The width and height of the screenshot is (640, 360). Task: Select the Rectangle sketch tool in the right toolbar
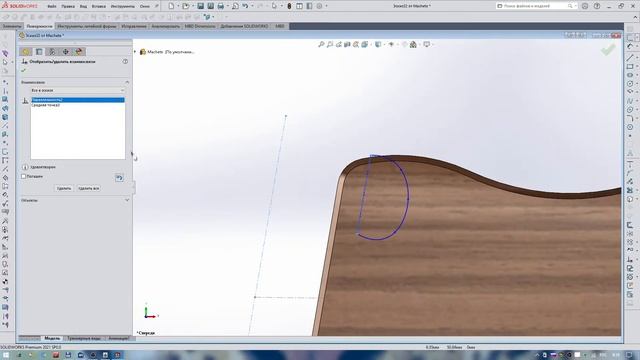coord(630,67)
